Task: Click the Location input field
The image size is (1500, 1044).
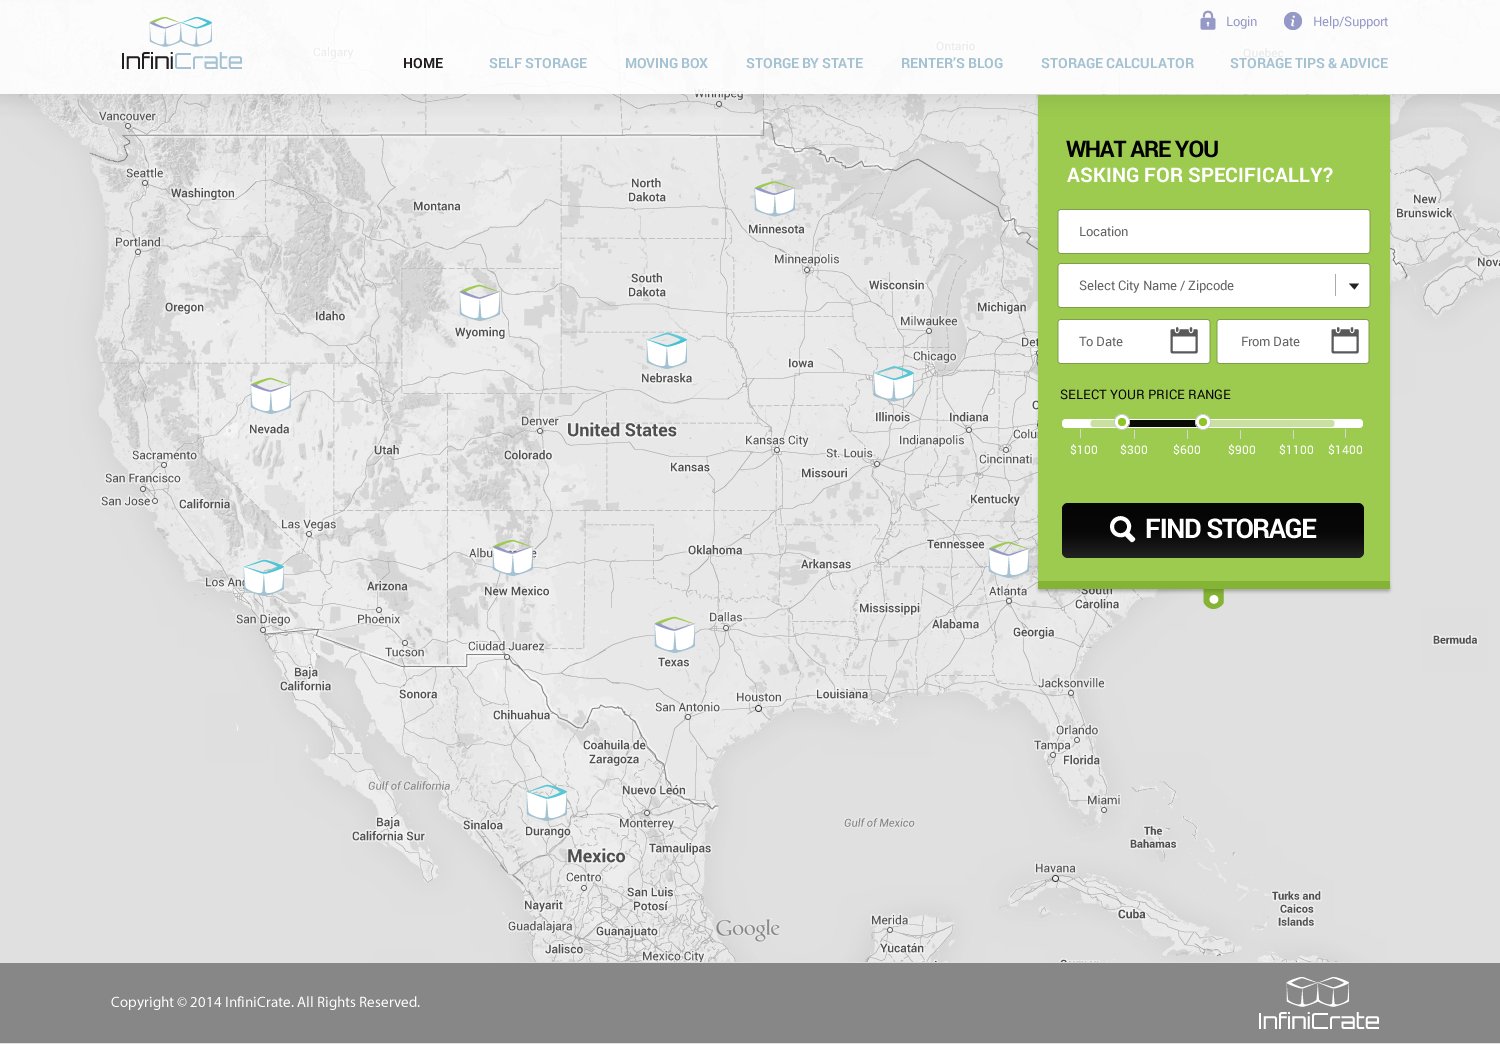Action: click(1214, 231)
